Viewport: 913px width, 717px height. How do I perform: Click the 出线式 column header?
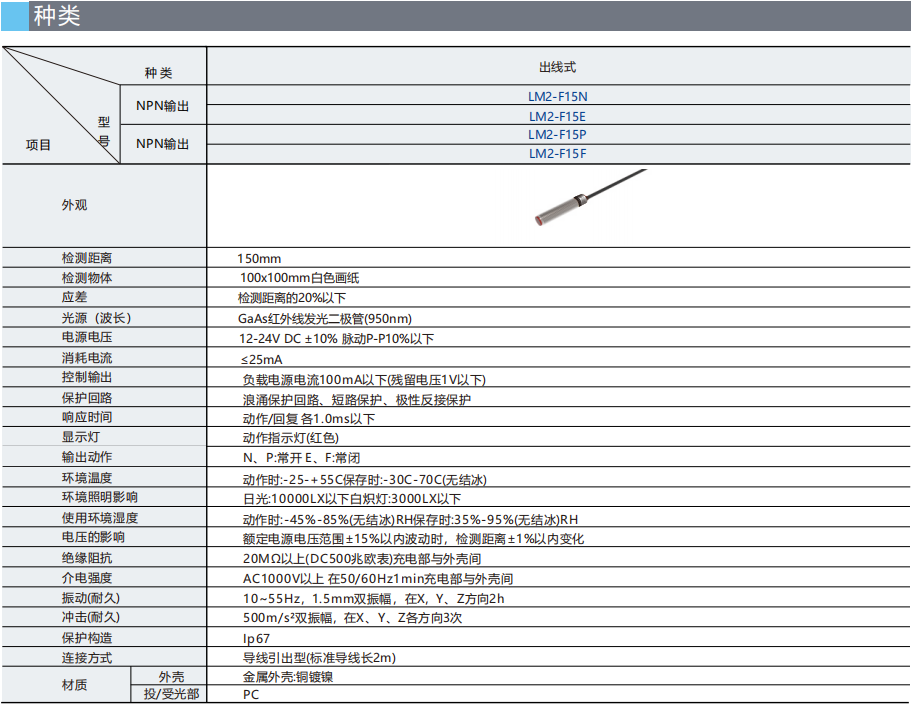[x=558, y=68]
